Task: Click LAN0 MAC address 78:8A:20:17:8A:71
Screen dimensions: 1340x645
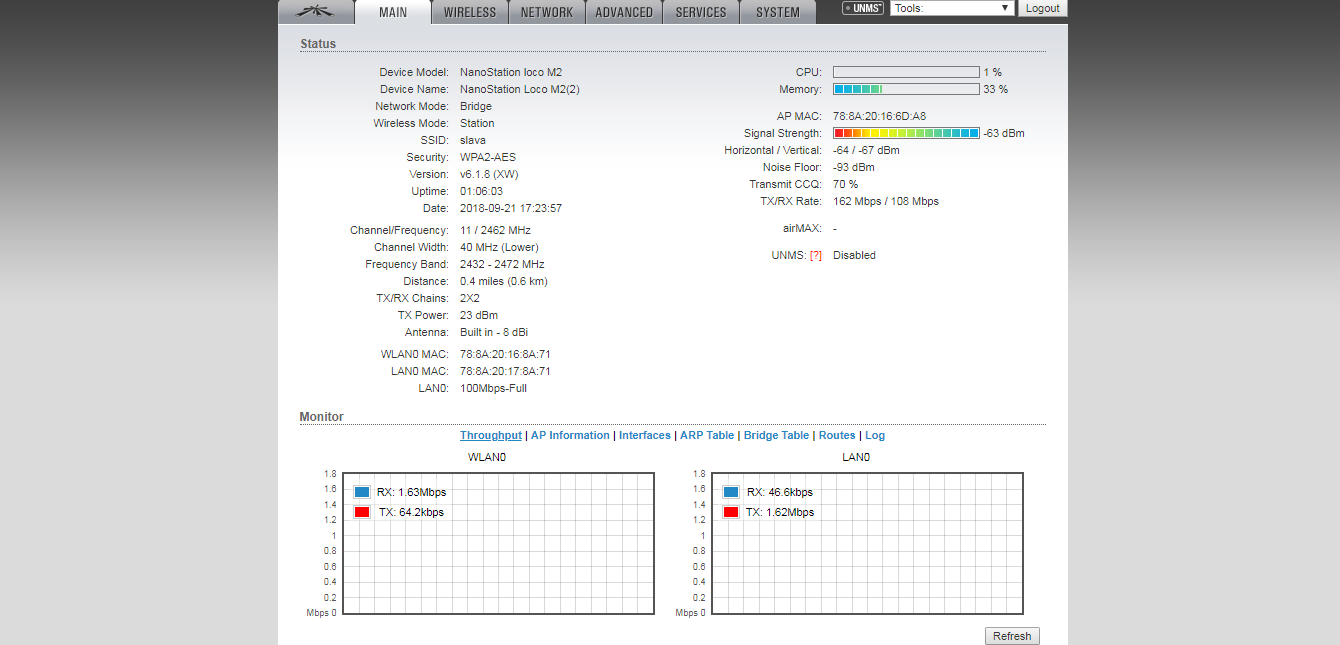Action: (x=505, y=371)
